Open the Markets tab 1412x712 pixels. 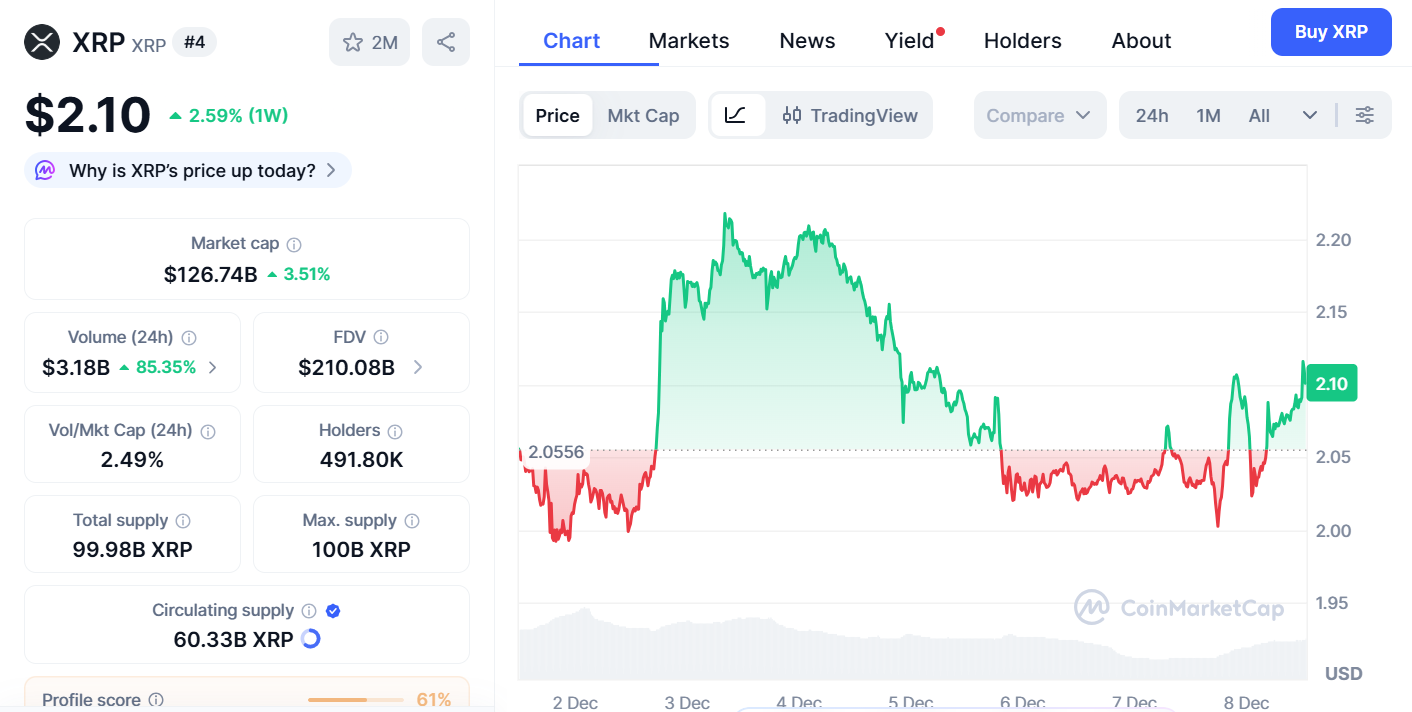[x=689, y=41]
